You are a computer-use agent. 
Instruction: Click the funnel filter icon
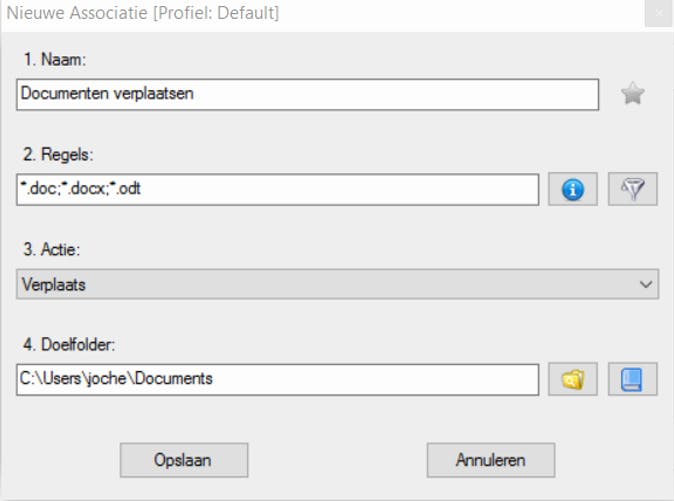tap(633, 189)
